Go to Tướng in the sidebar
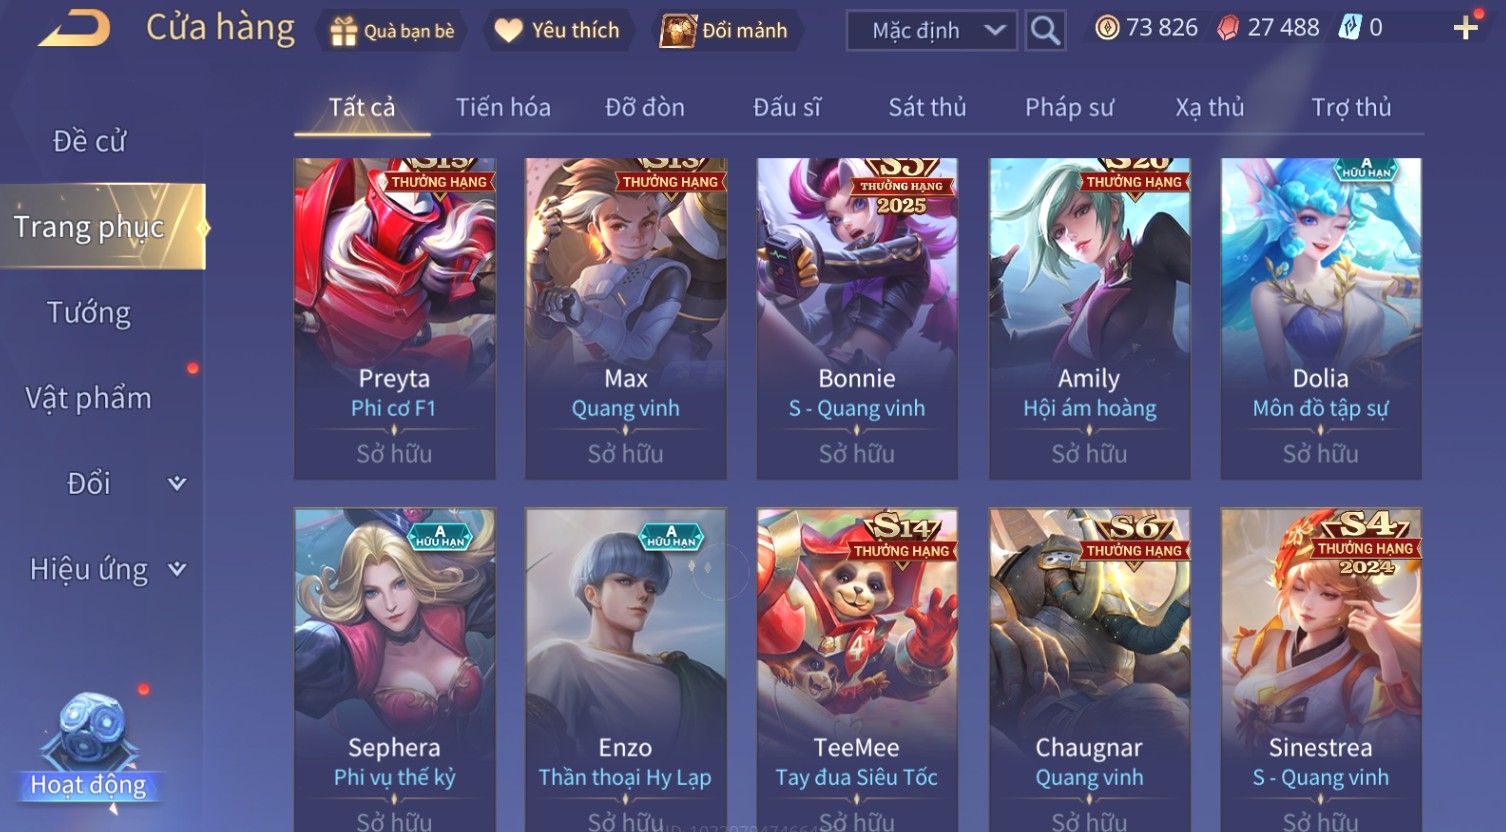This screenshot has height=832, width=1506. pyautogui.click(x=89, y=313)
